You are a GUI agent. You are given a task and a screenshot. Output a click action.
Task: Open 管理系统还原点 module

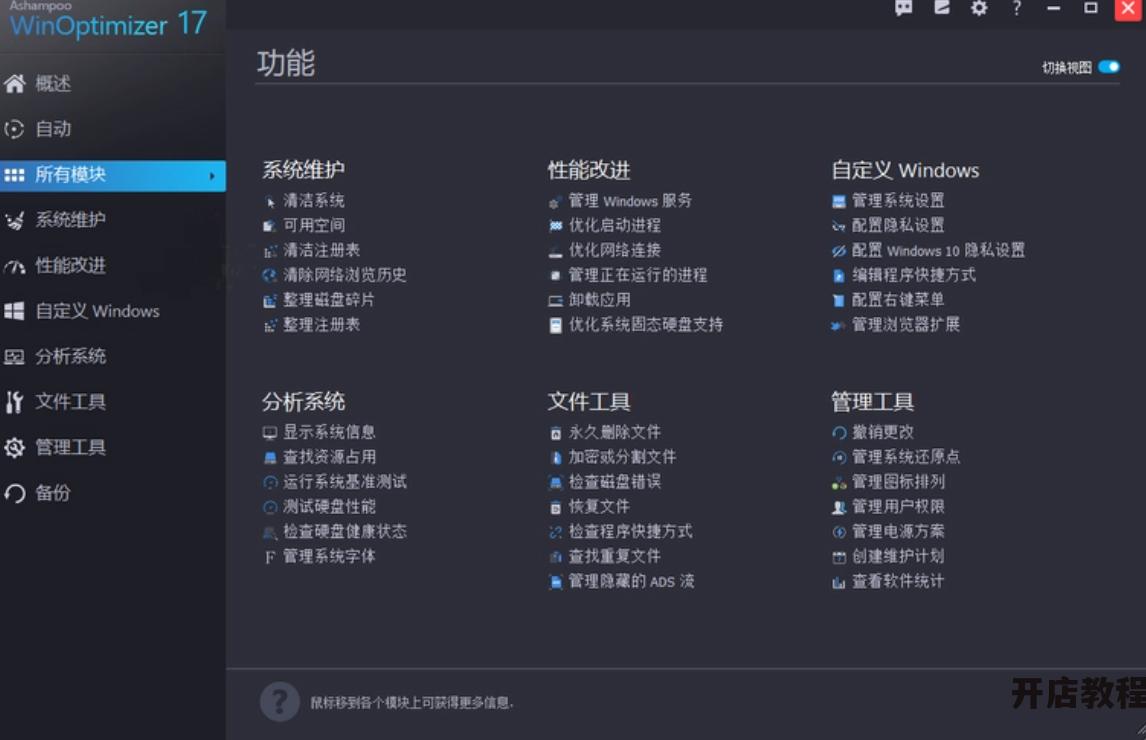coord(906,457)
